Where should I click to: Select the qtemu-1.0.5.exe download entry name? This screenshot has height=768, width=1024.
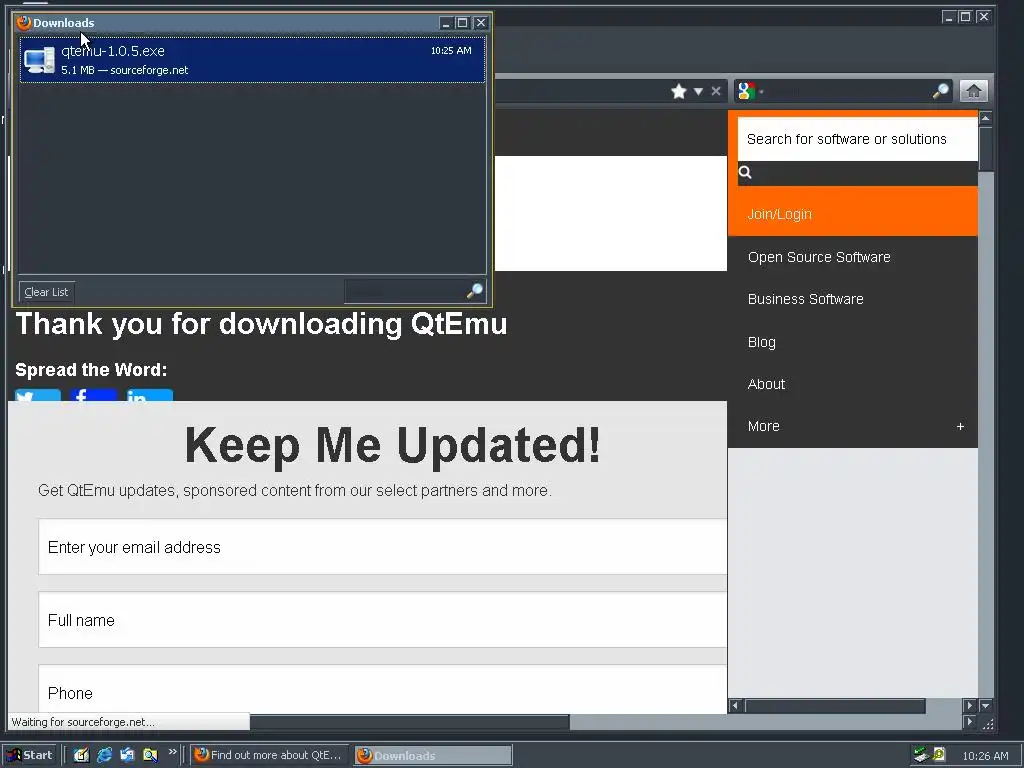[113, 51]
